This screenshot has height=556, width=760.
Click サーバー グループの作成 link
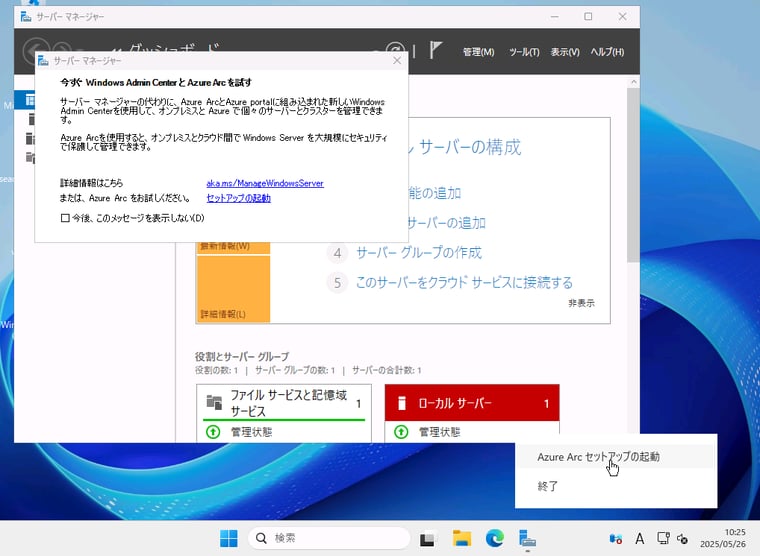(419, 253)
